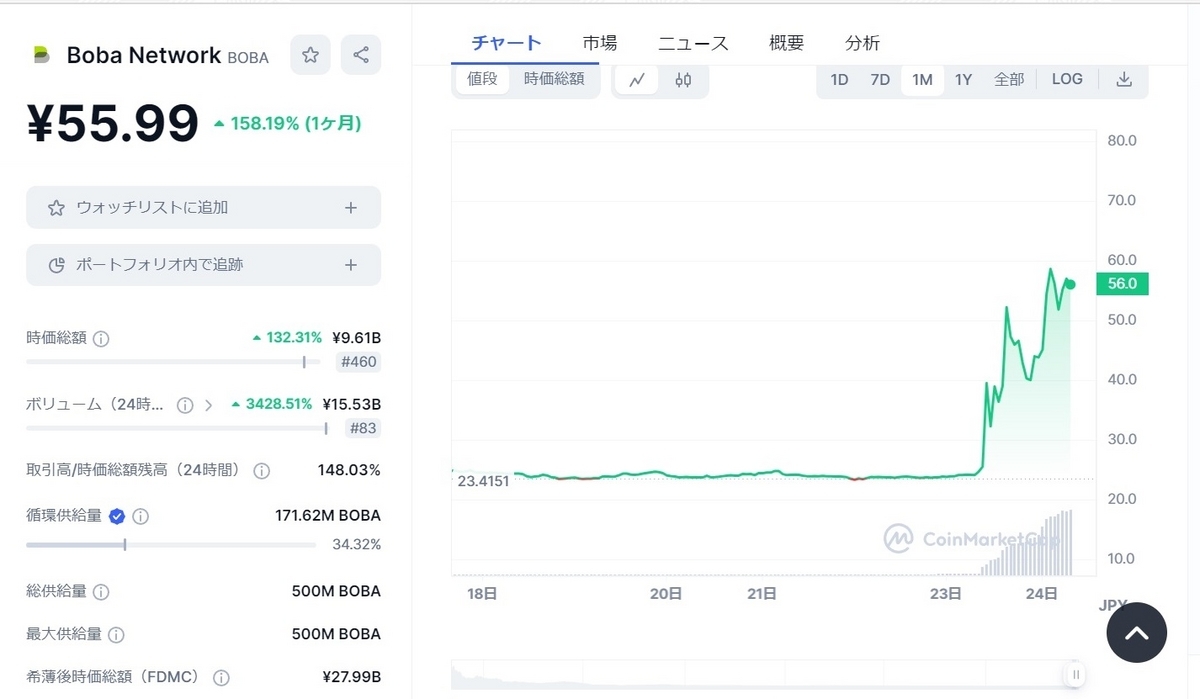Expand ウォッチリストに追加 plus sign
This screenshot has width=1200, height=699.
(x=351, y=208)
